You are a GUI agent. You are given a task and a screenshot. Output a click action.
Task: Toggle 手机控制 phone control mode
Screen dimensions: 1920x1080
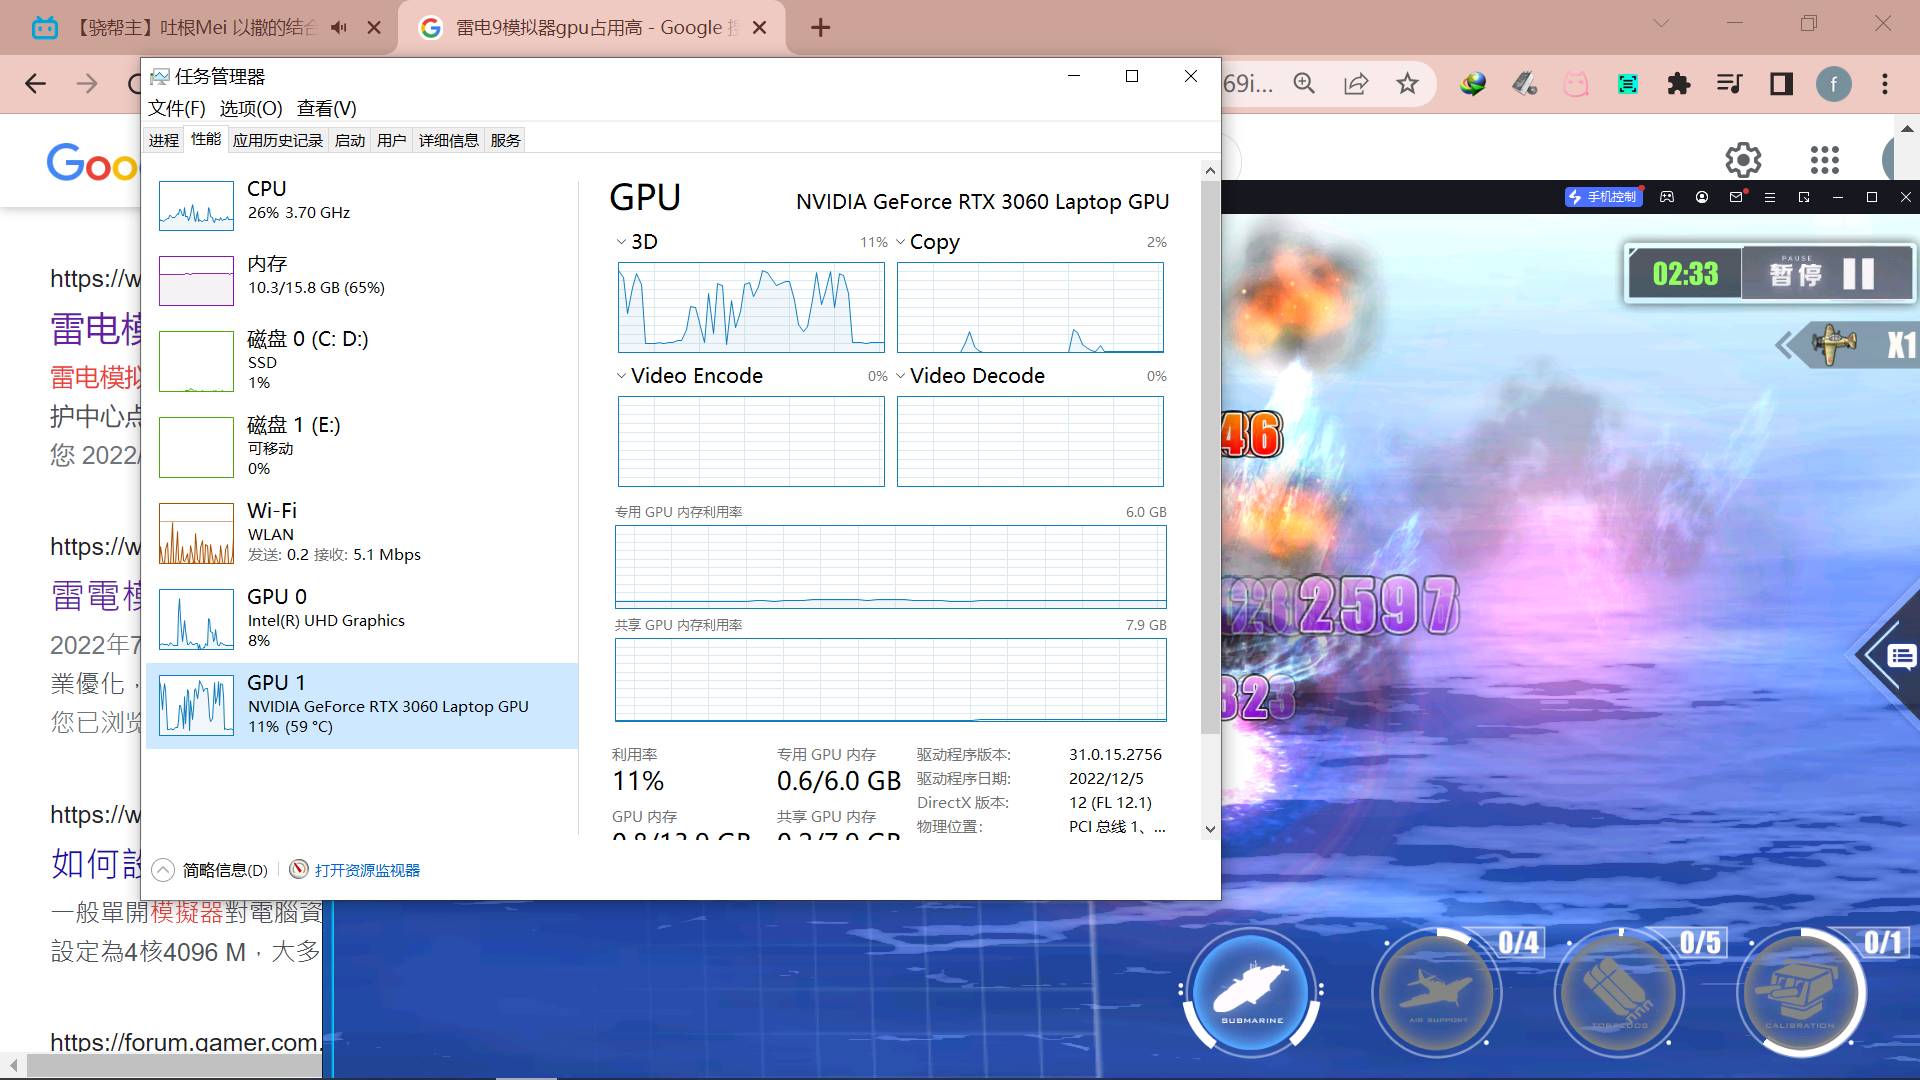[1603, 197]
